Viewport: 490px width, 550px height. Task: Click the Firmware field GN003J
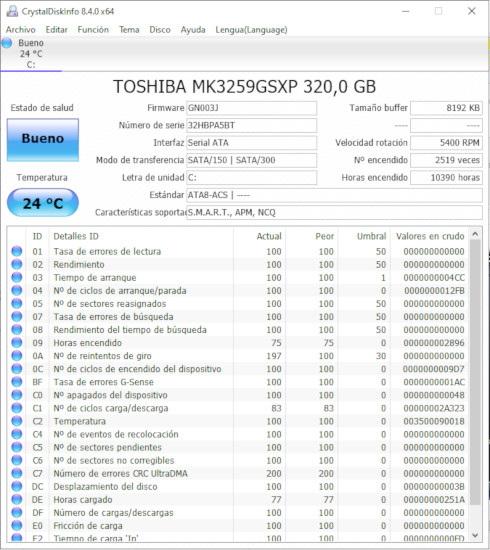point(251,108)
